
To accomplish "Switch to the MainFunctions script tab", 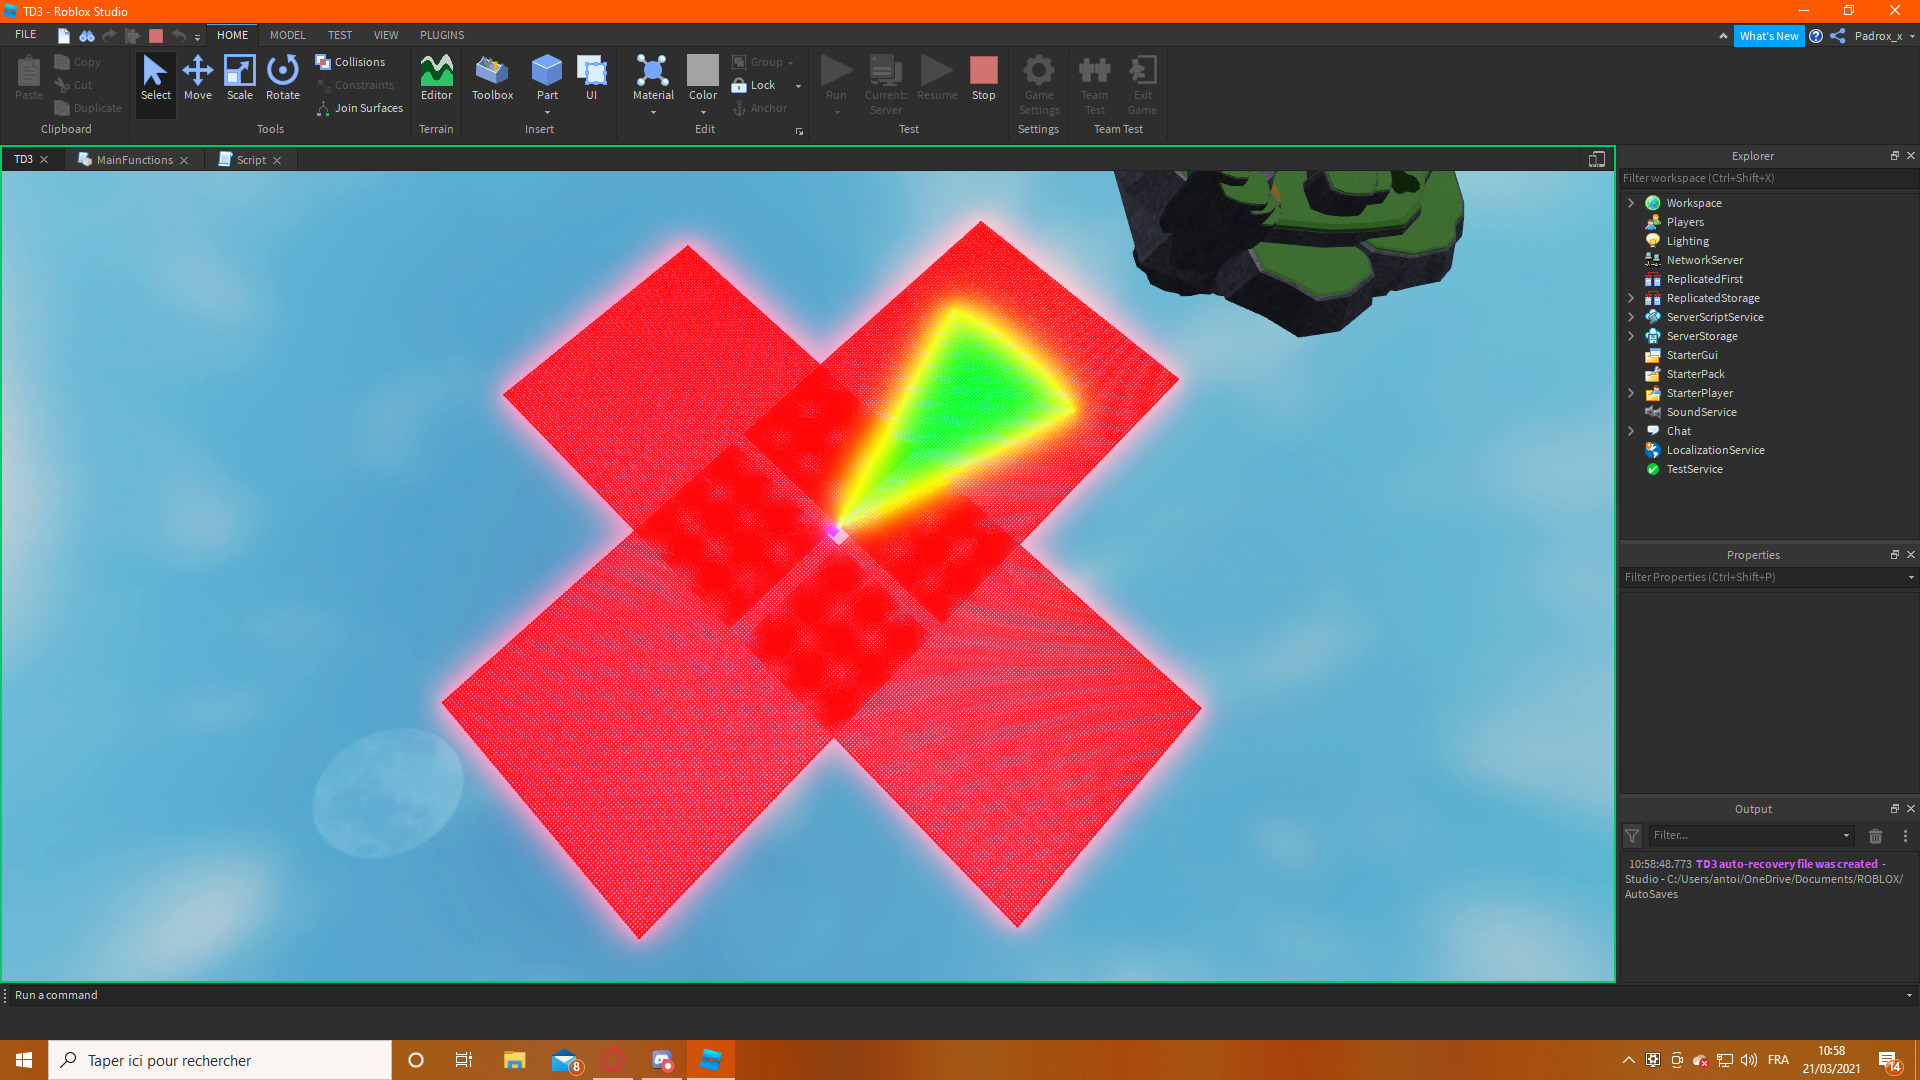I will tap(134, 160).
